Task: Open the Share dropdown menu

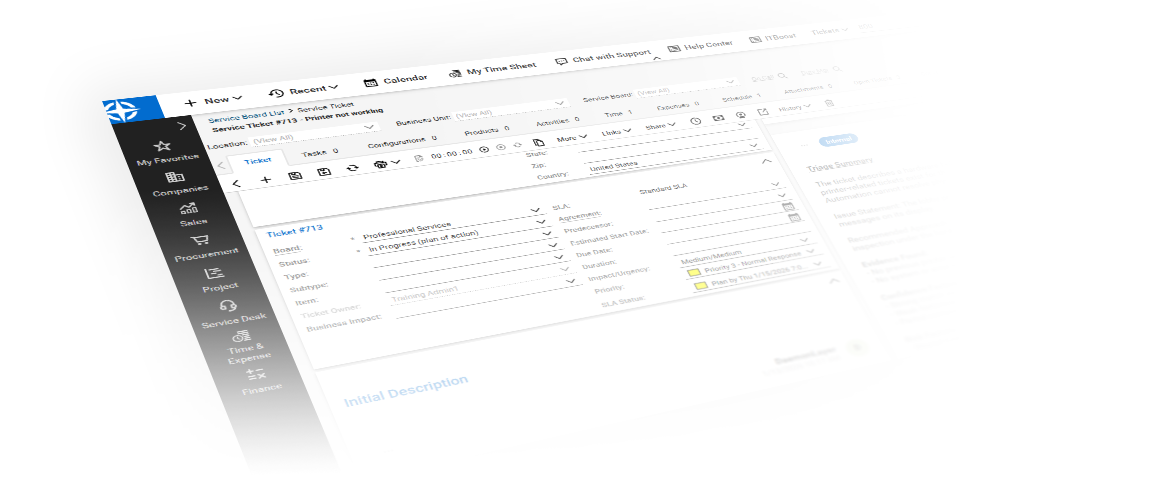Action: tap(660, 126)
